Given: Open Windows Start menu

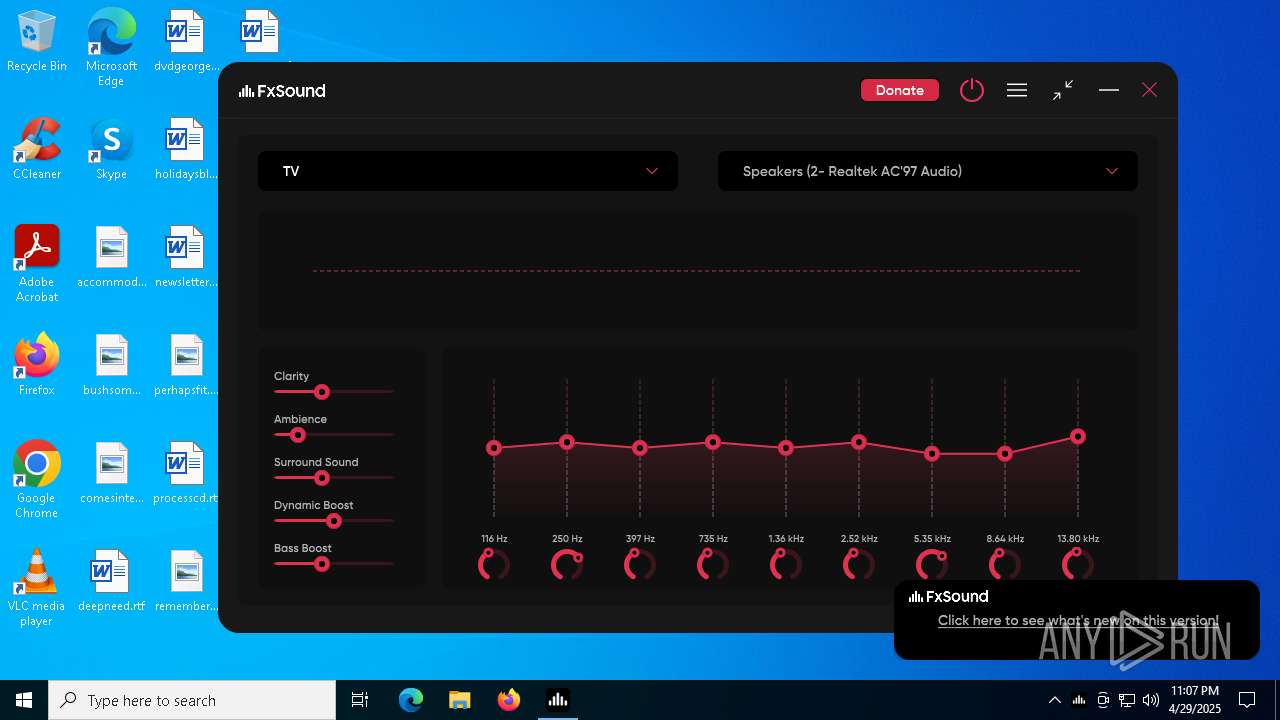Looking at the screenshot, I should point(24,700).
